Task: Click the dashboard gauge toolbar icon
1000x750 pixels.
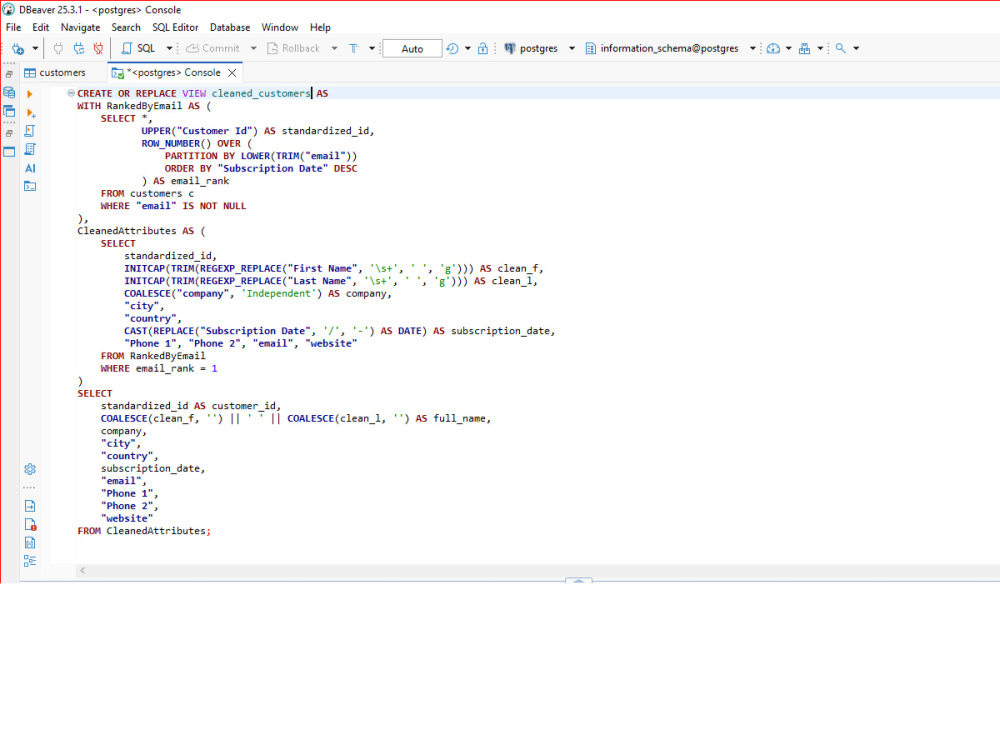Action: (x=773, y=48)
